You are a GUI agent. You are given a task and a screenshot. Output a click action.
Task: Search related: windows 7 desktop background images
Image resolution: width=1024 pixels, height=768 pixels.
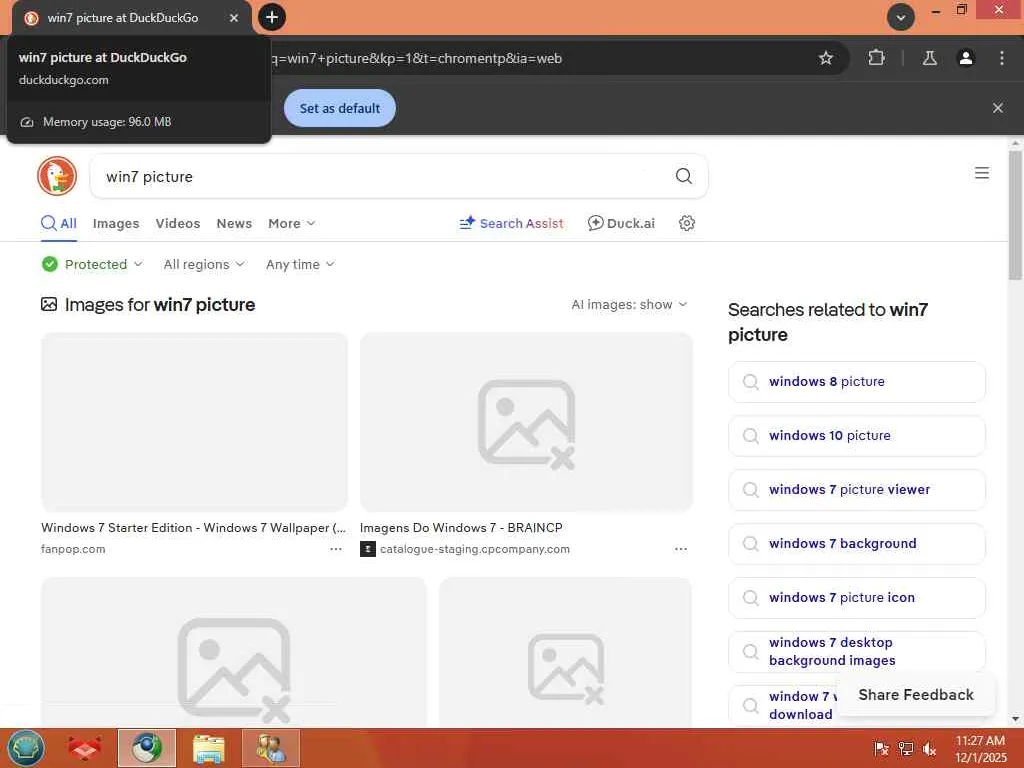click(856, 652)
